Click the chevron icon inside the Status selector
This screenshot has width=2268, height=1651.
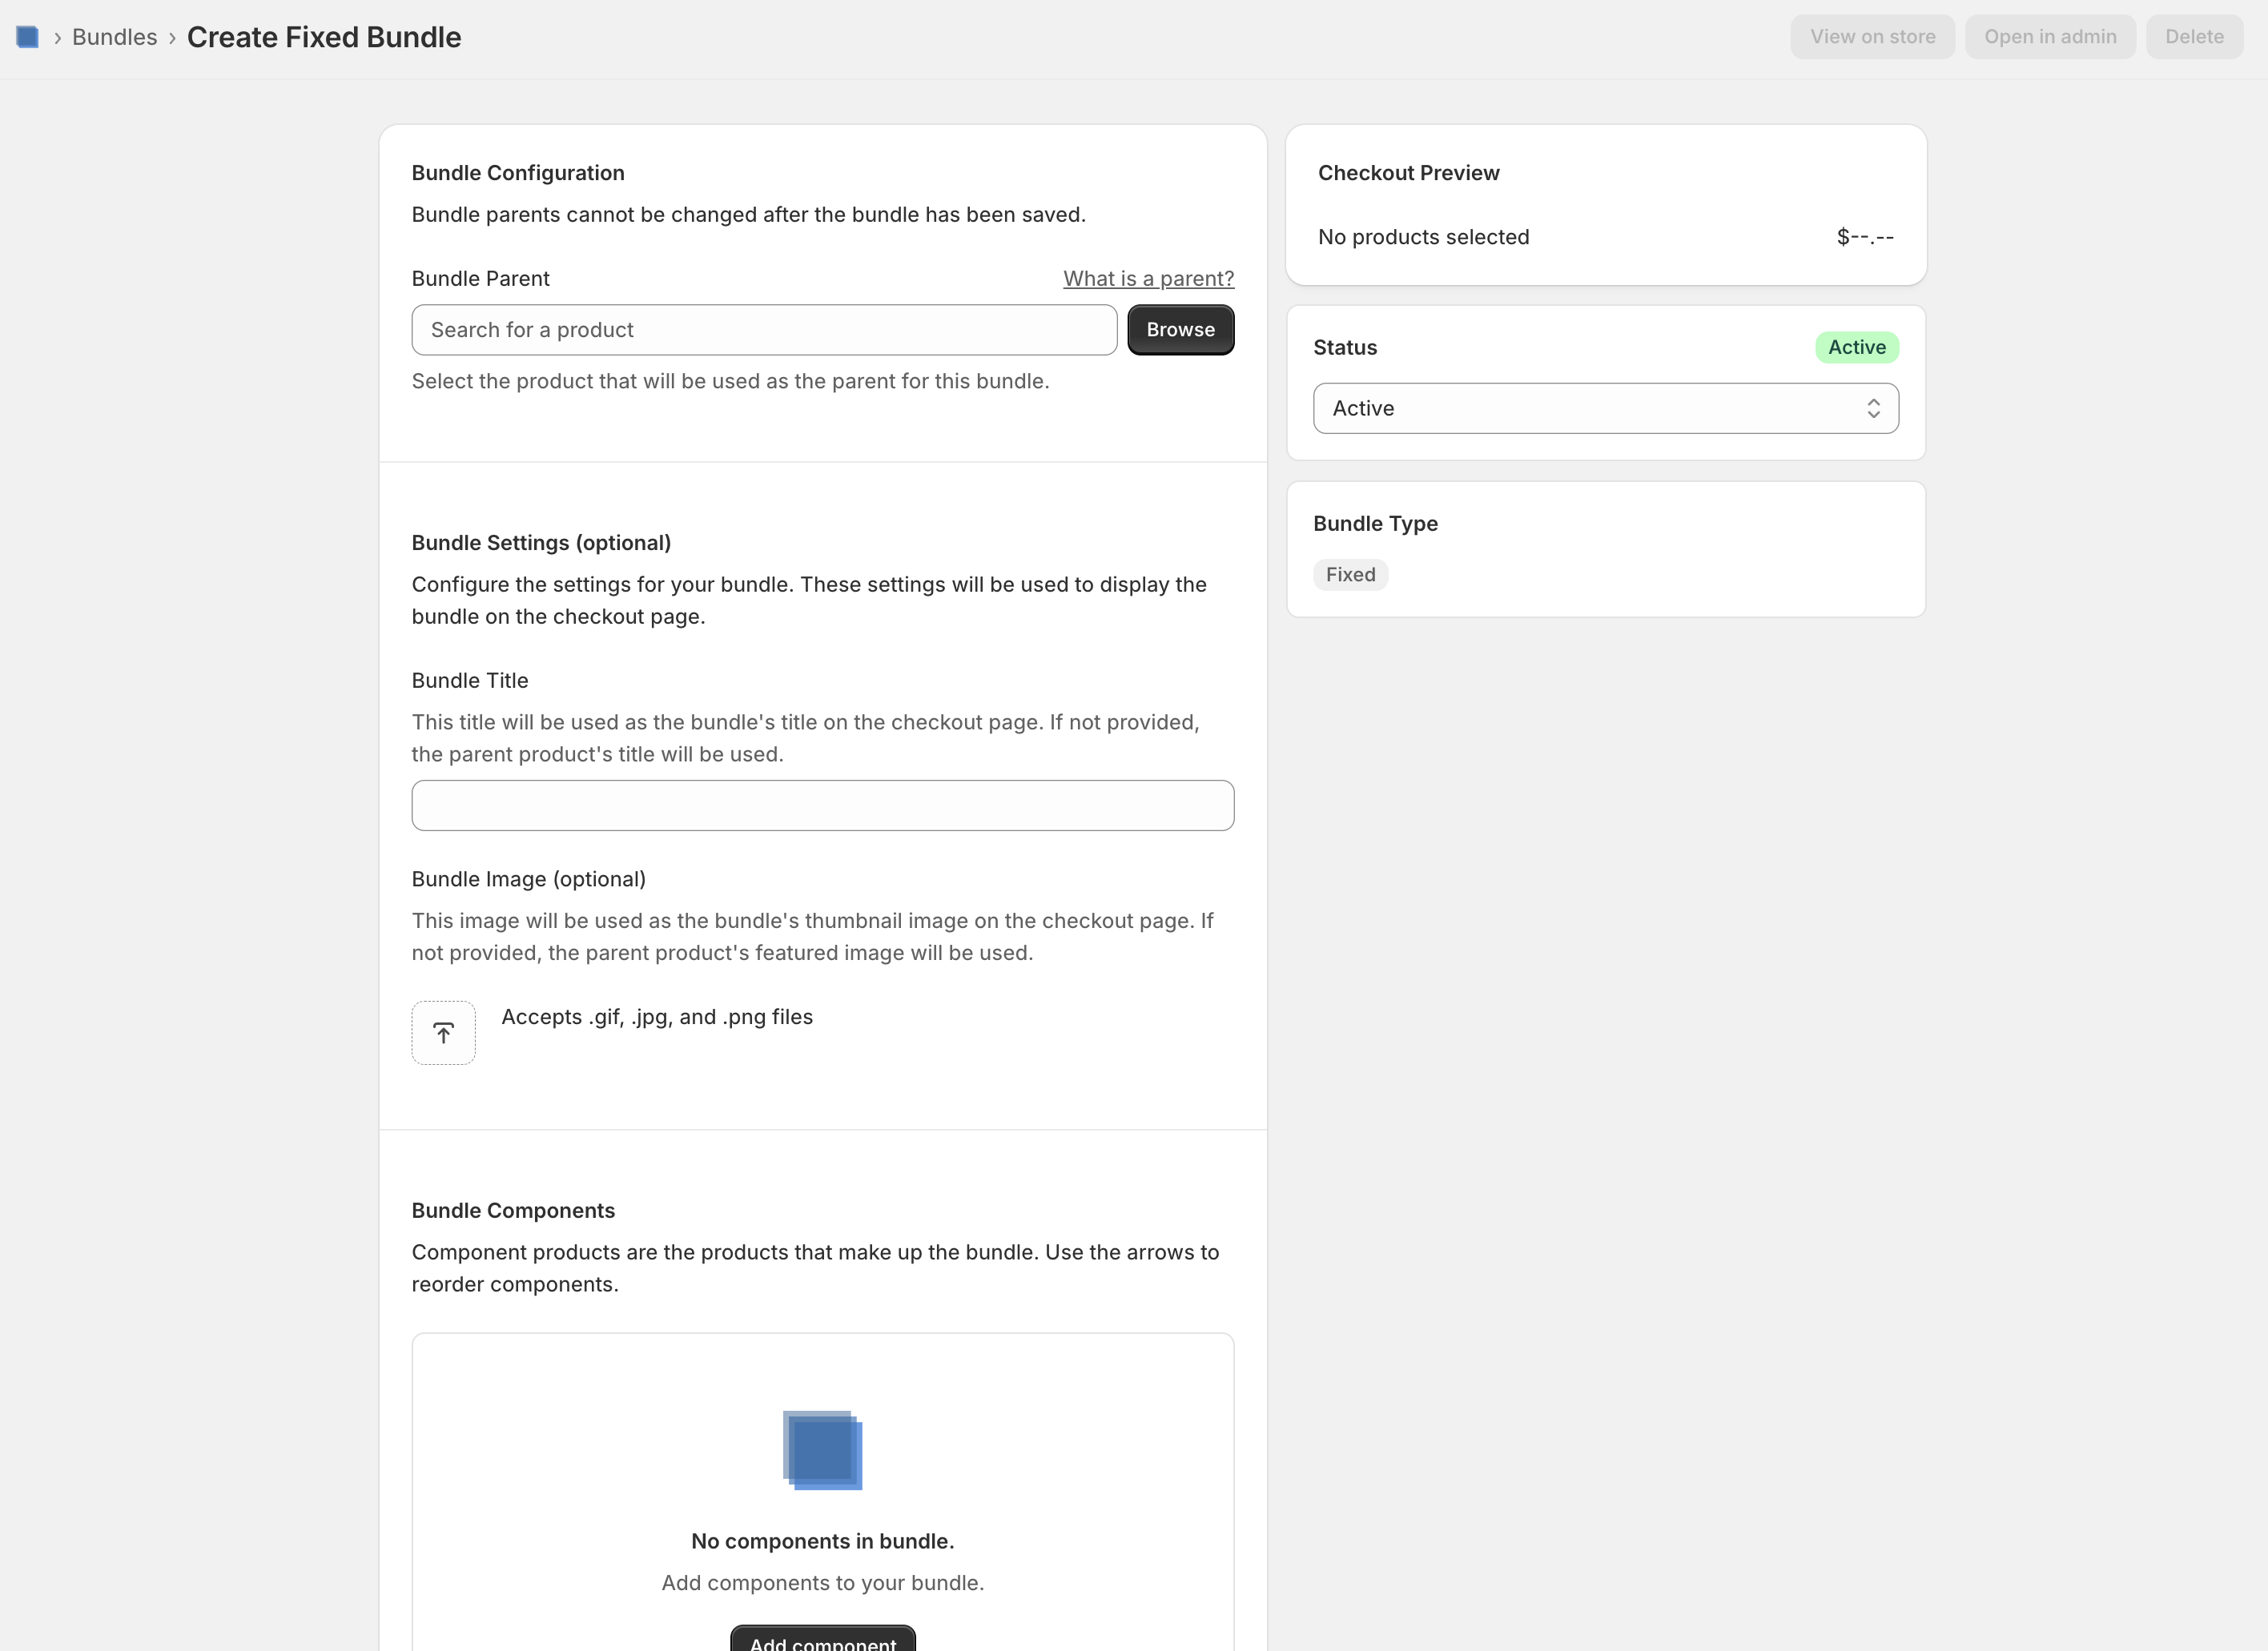pyautogui.click(x=1873, y=407)
